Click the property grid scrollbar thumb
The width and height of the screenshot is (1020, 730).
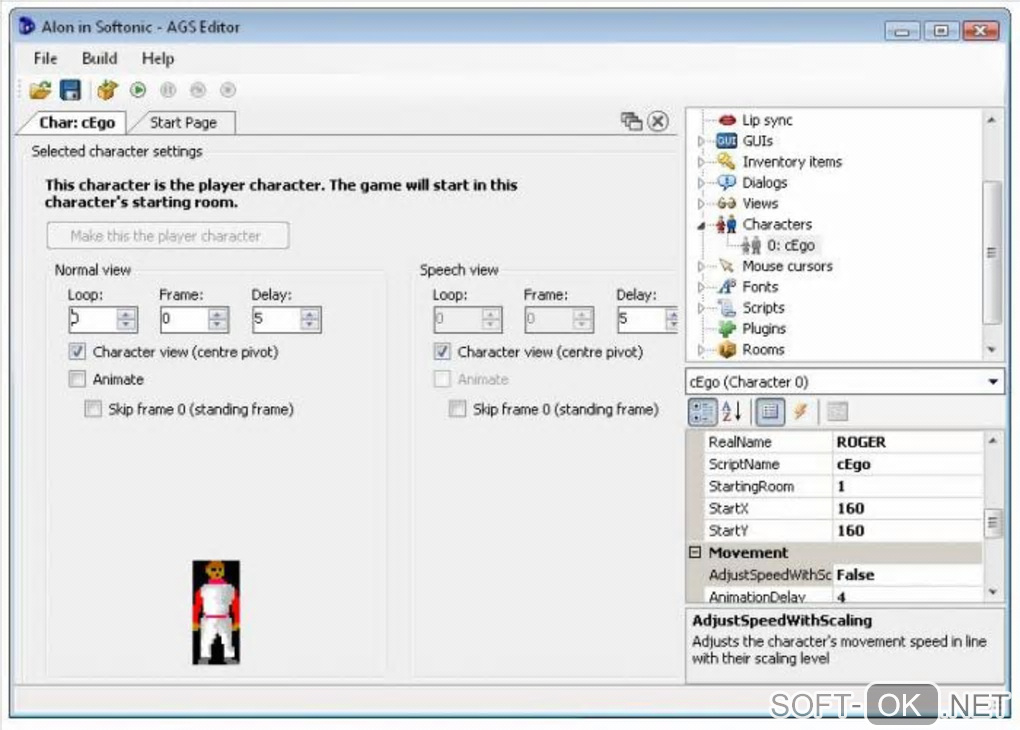[993, 522]
